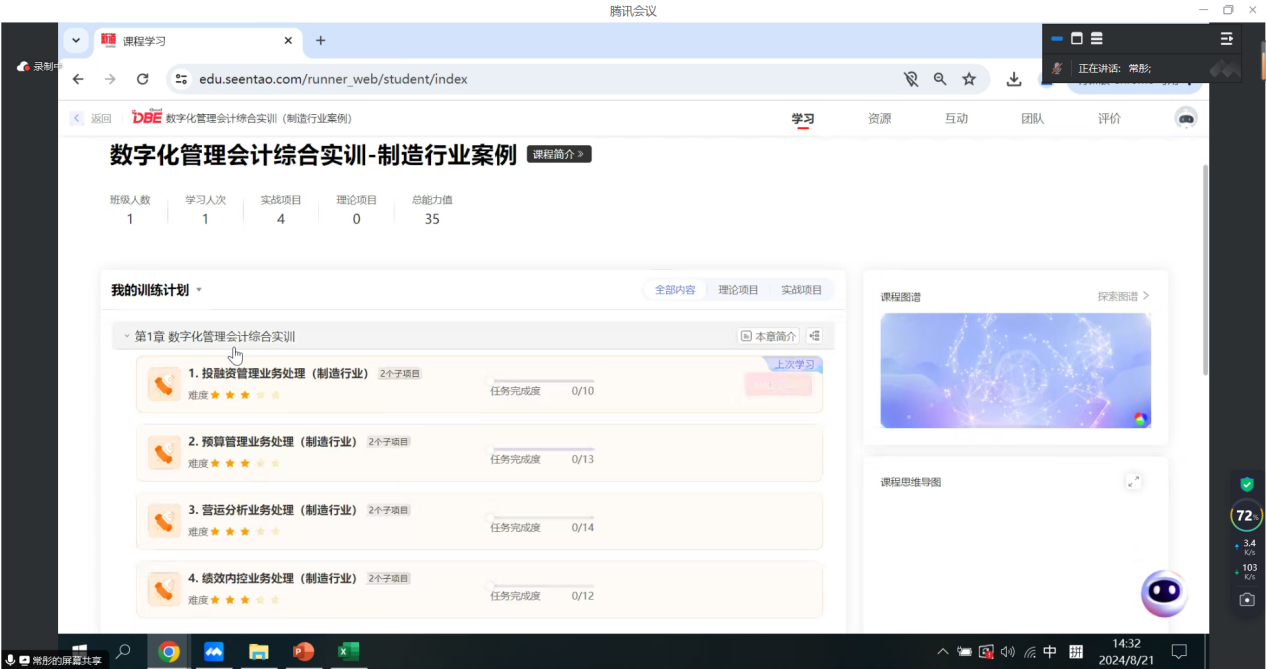1266x669 pixels.
Task: Open the AI assistant floating bubble
Action: pyautogui.click(x=1163, y=594)
